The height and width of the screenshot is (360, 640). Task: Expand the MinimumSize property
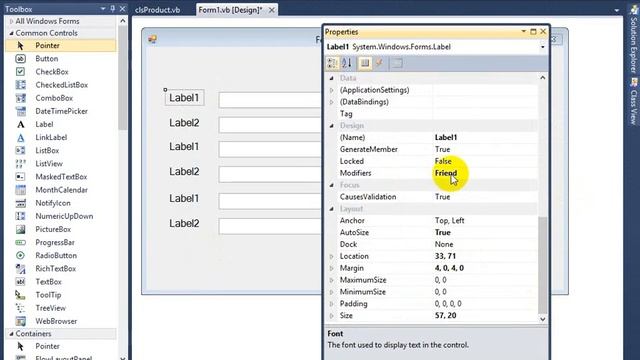tap(331, 292)
